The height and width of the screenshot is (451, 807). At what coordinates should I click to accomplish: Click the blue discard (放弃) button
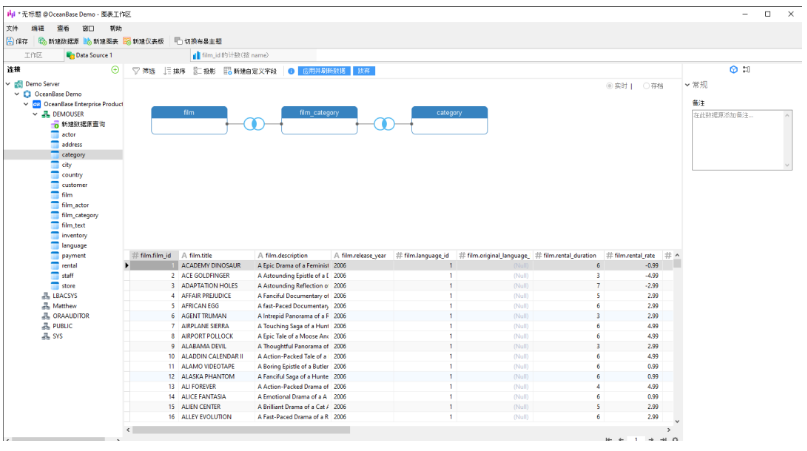364,71
